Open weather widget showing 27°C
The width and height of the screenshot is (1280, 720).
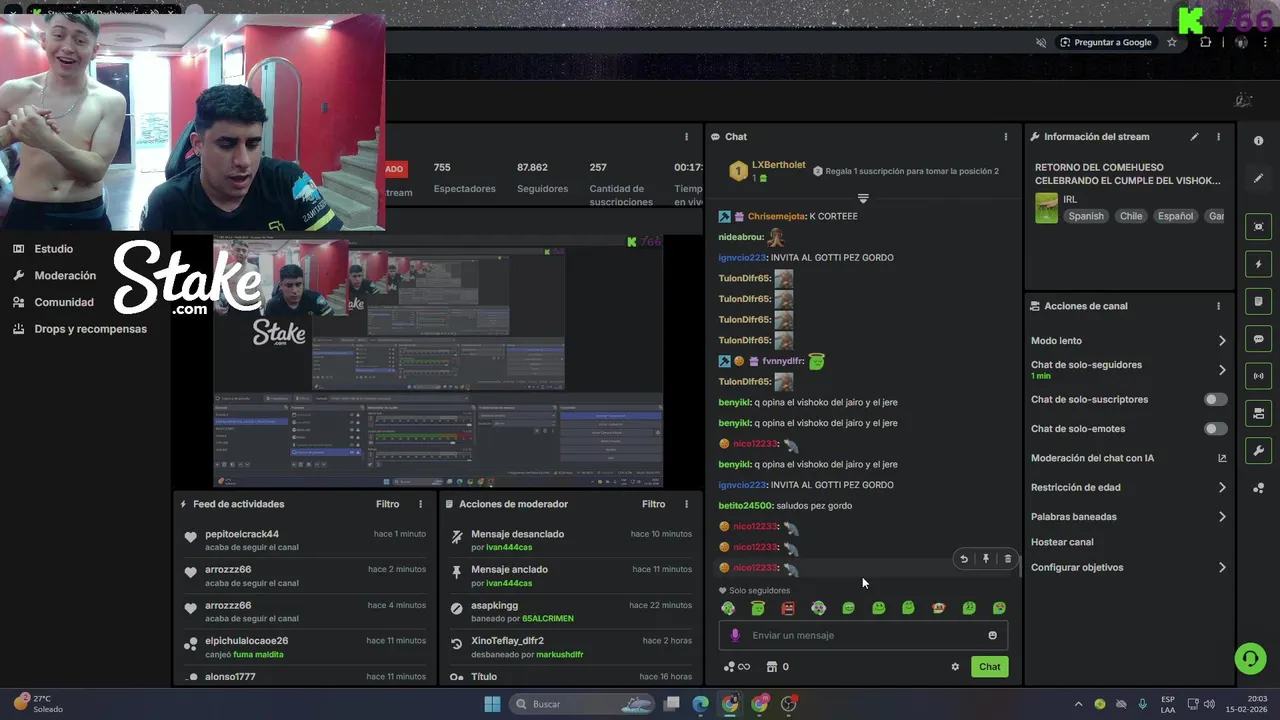38,704
